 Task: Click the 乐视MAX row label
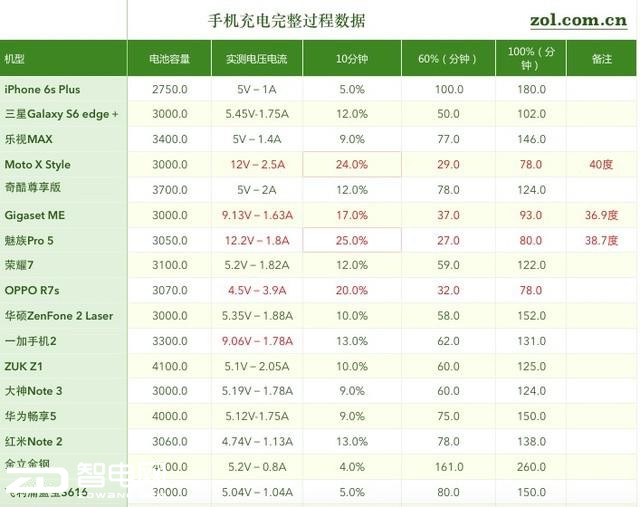coord(28,139)
